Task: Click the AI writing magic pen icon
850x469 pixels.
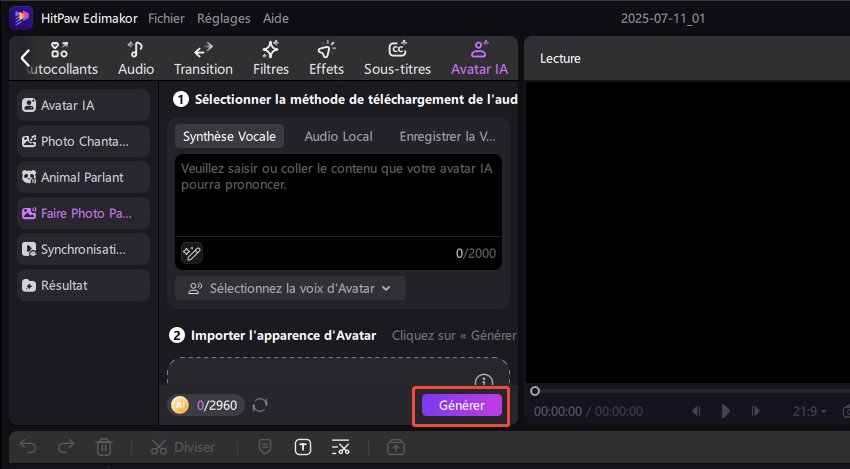Action: pyautogui.click(x=192, y=253)
